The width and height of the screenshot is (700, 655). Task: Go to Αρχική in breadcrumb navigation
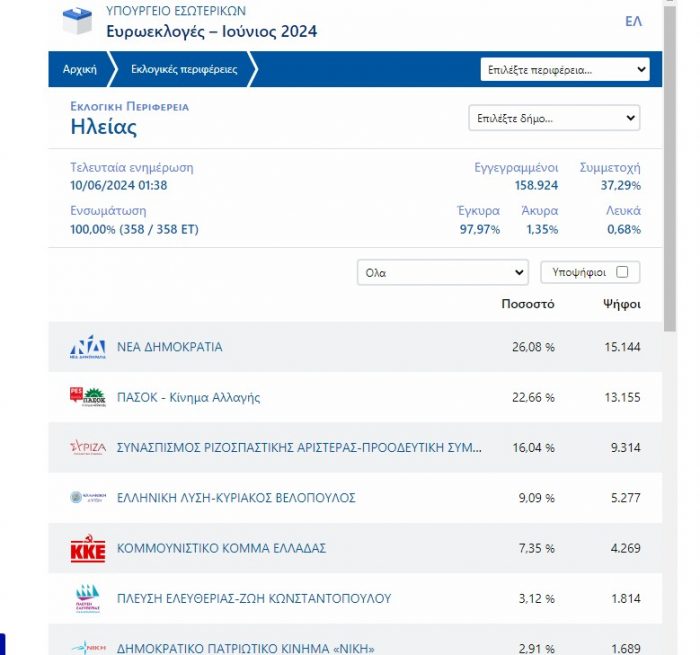(x=80, y=69)
